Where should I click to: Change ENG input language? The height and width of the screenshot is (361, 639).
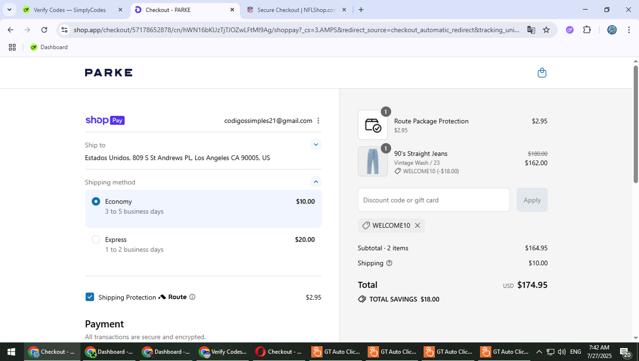point(575,352)
